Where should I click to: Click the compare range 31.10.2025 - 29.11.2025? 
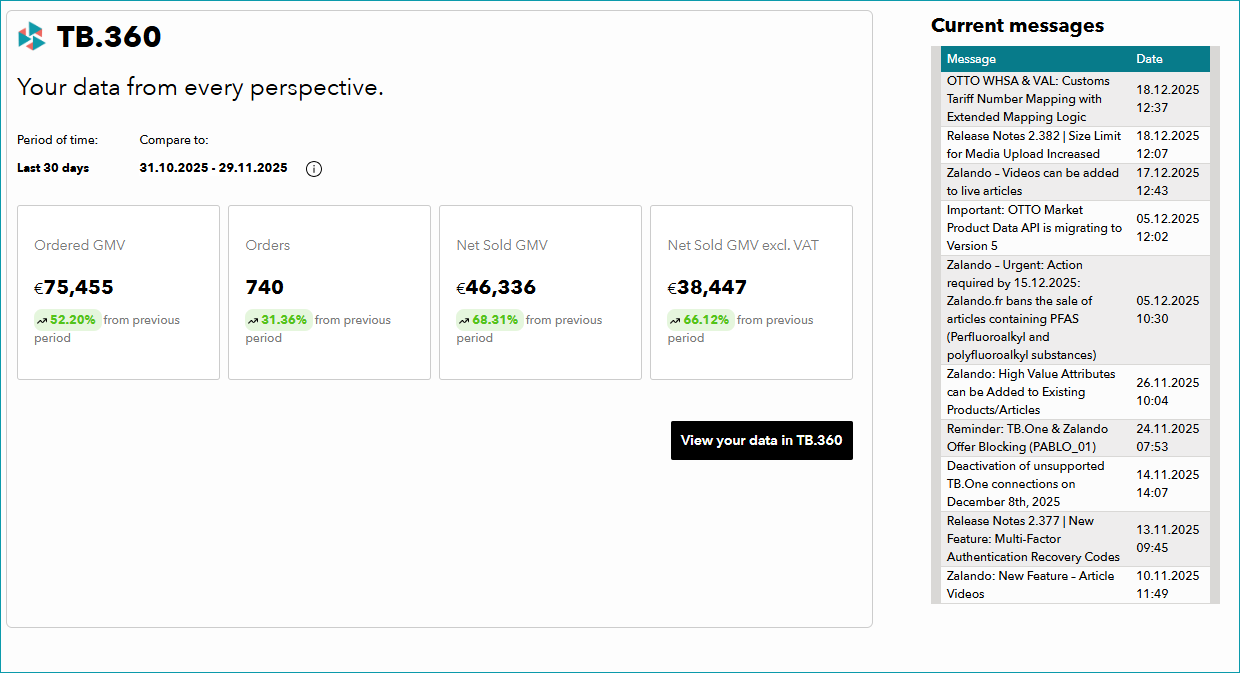pos(213,168)
